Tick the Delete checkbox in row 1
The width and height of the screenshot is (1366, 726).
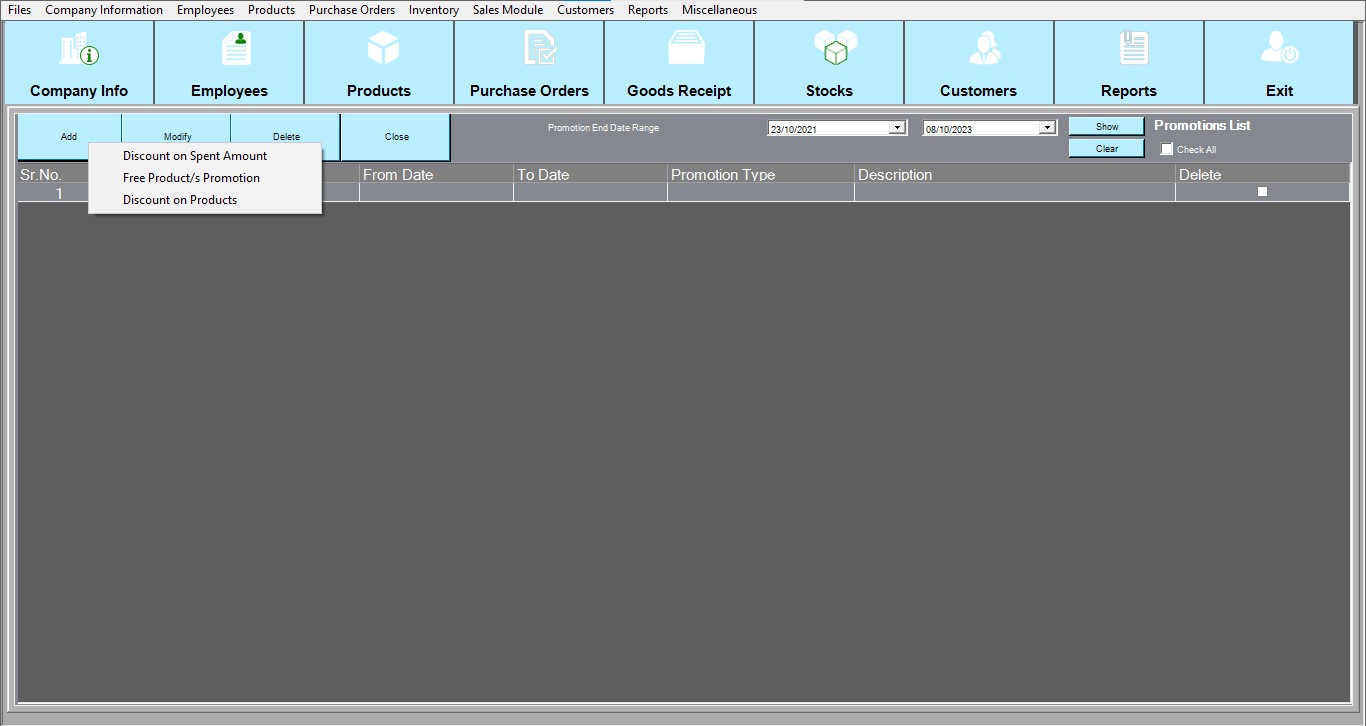(x=1262, y=192)
